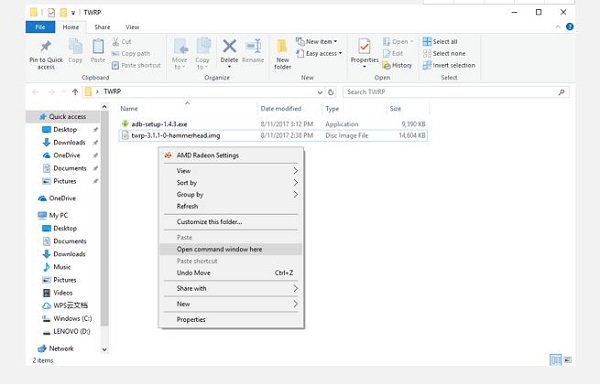Click the Properties ribbon icon

364,47
